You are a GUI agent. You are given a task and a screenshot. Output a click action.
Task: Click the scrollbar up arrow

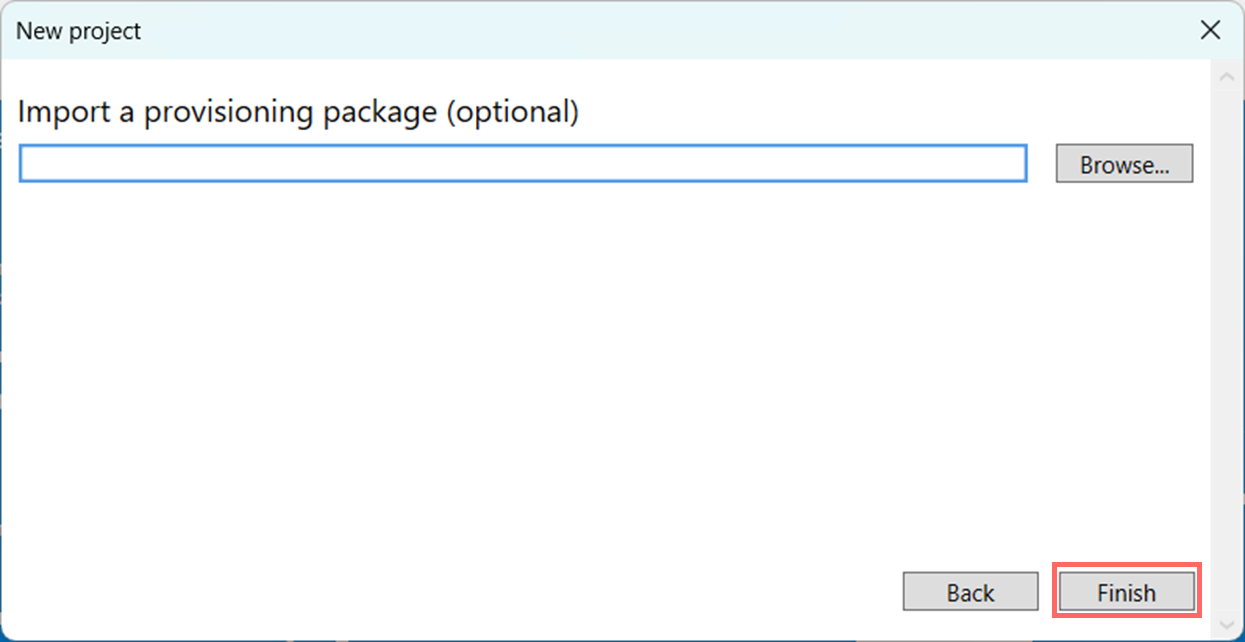tap(1228, 76)
